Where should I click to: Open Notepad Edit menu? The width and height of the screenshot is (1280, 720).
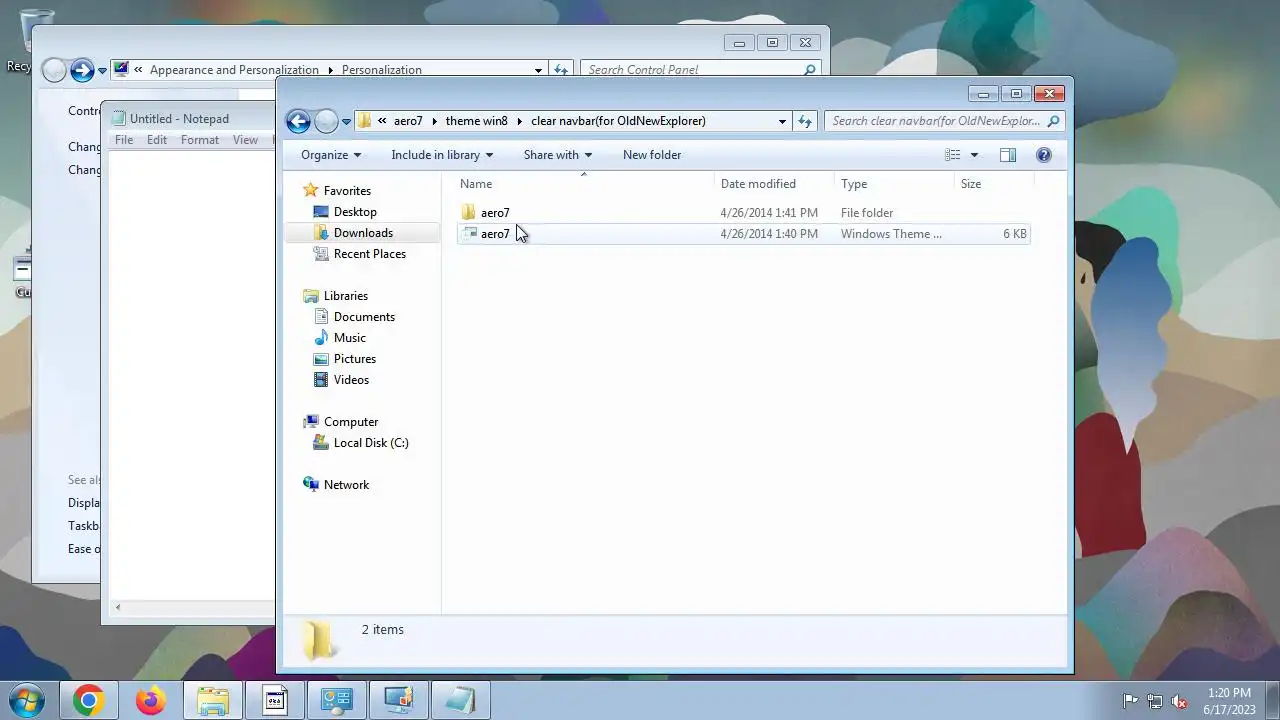(x=157, y=140)
